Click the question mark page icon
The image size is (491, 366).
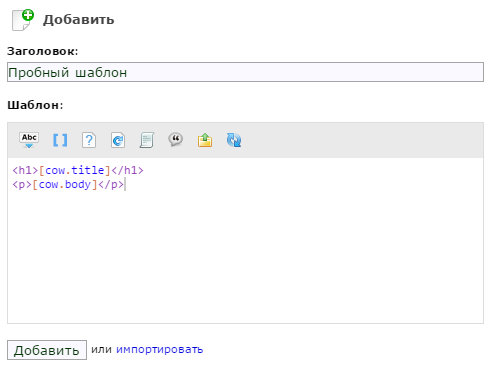(x=89, y=140)
